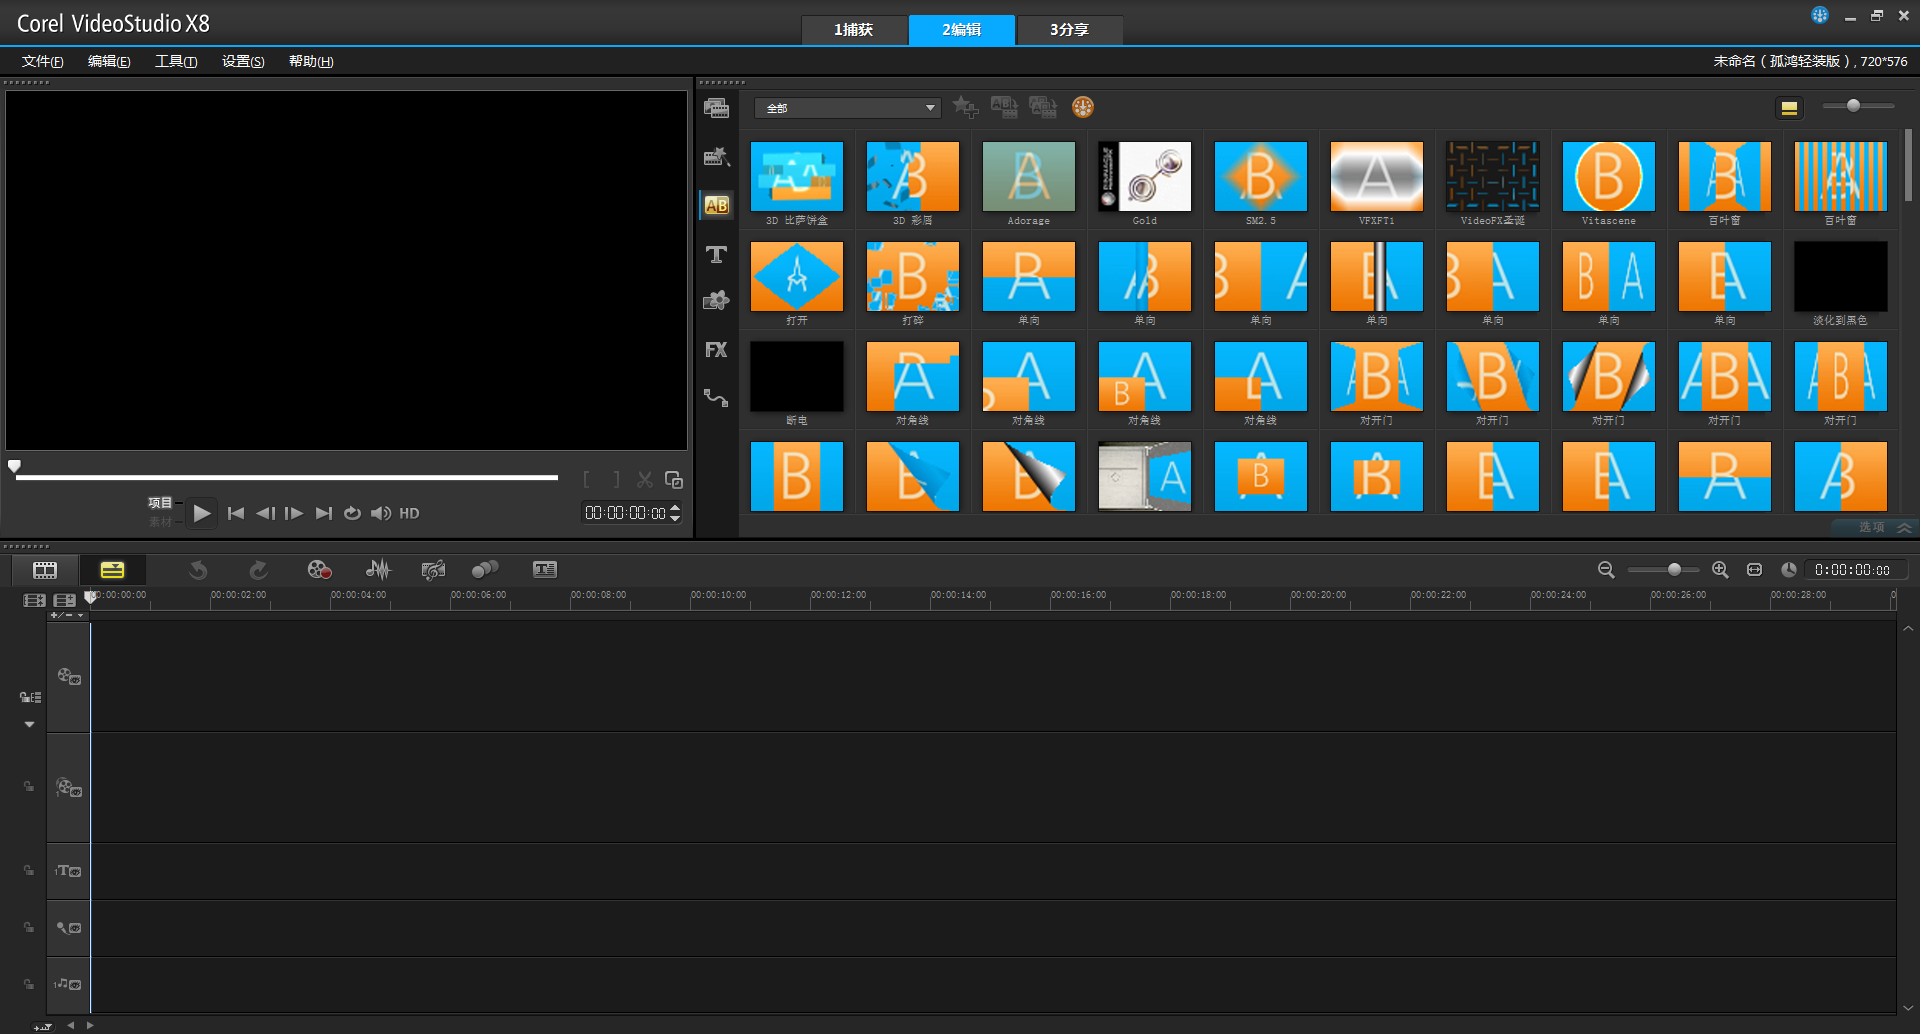Viewport: 1921px width, 1034px height.
Task: Open the 全部 category dropdown
Action: (848, 108)
